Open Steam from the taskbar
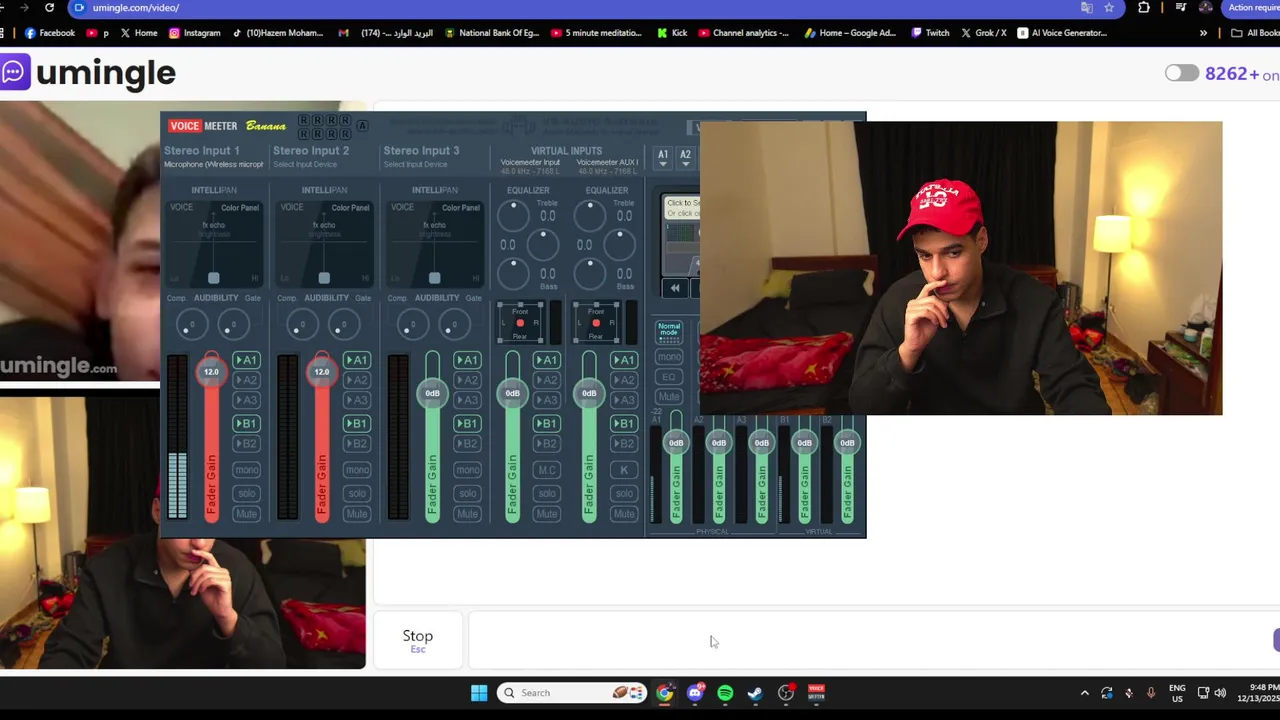1280x720 pixels. tap(755, 693)
